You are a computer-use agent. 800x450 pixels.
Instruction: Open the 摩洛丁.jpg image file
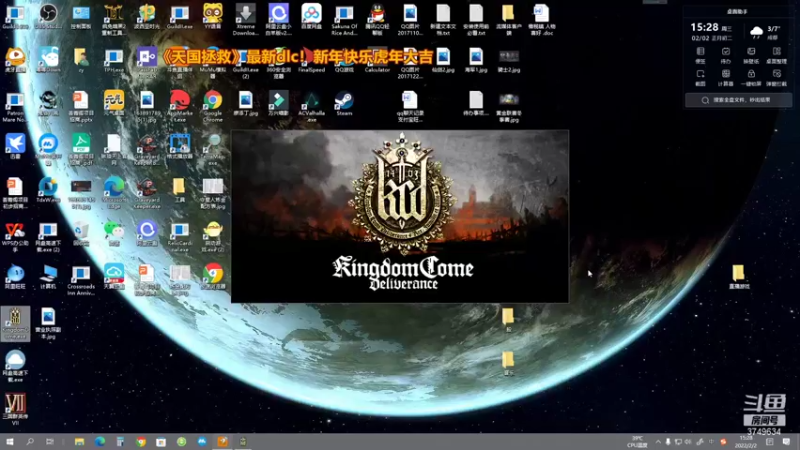coord(245,104)
